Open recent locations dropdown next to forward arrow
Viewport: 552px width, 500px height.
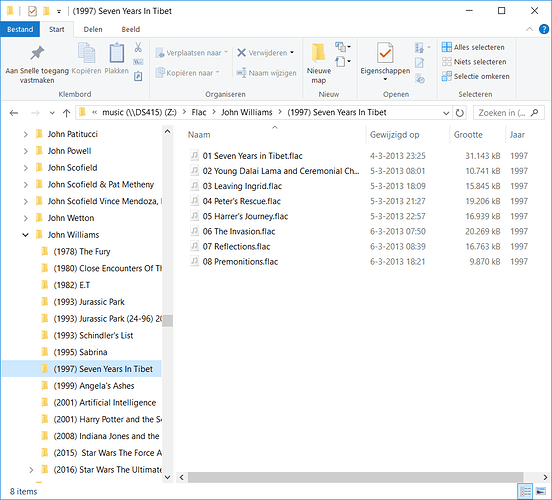click(52, 113)
